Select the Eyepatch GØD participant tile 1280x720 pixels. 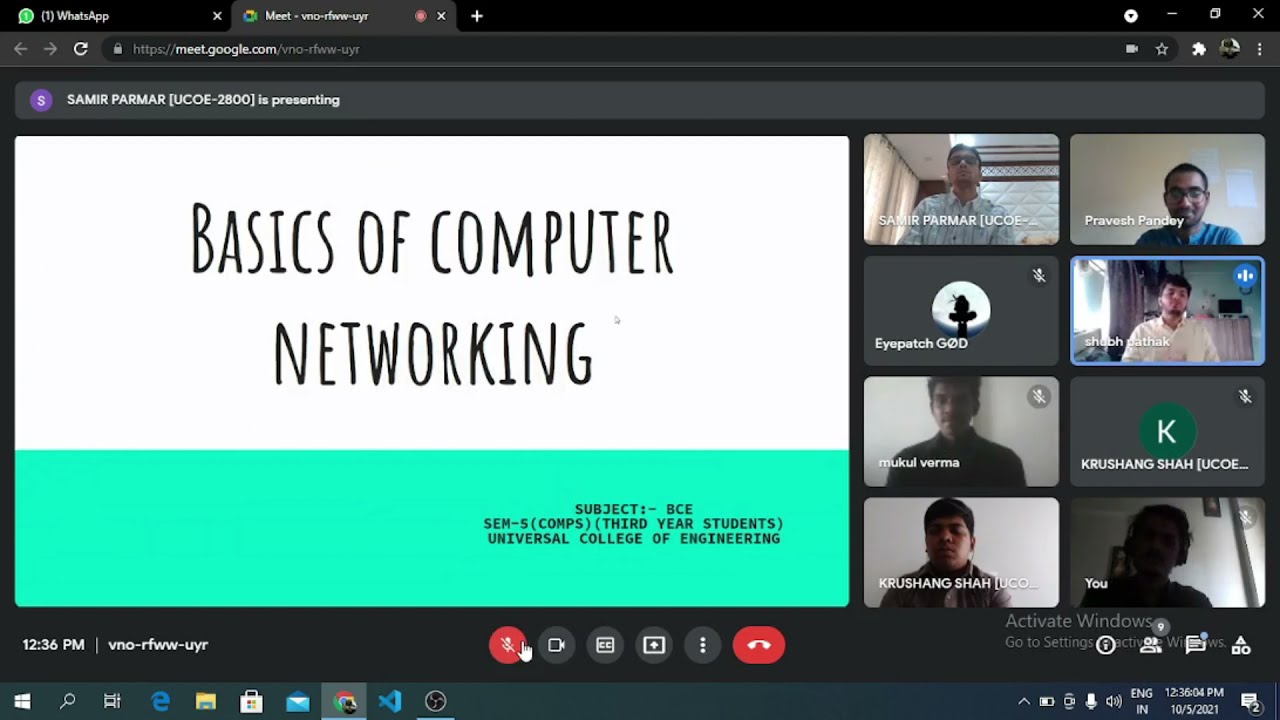coord(961,311)
